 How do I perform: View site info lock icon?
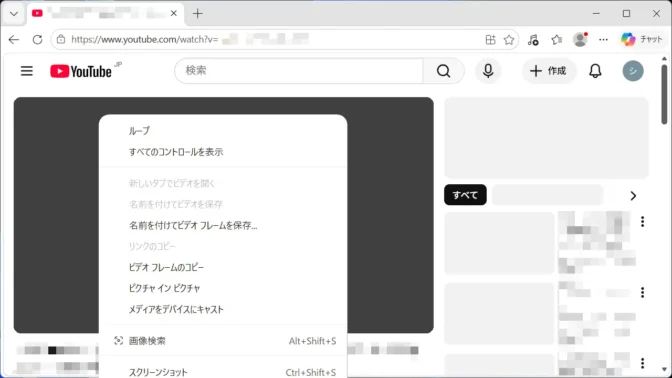pos(61,39)
